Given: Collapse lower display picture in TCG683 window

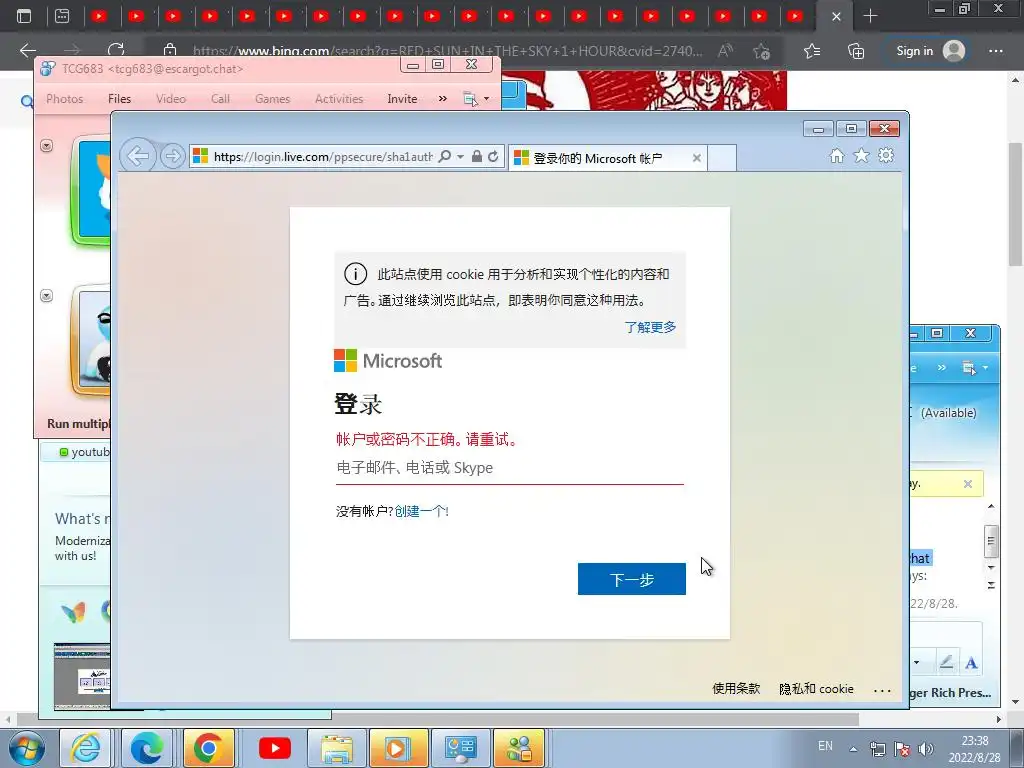Looking at the screenshot, I should point(46,295).
